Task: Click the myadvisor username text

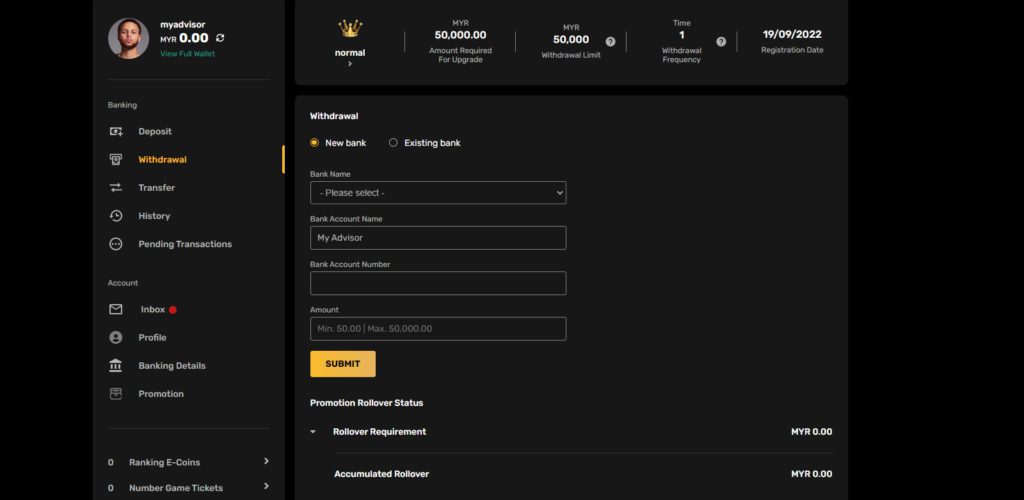Action: point(182,25)
